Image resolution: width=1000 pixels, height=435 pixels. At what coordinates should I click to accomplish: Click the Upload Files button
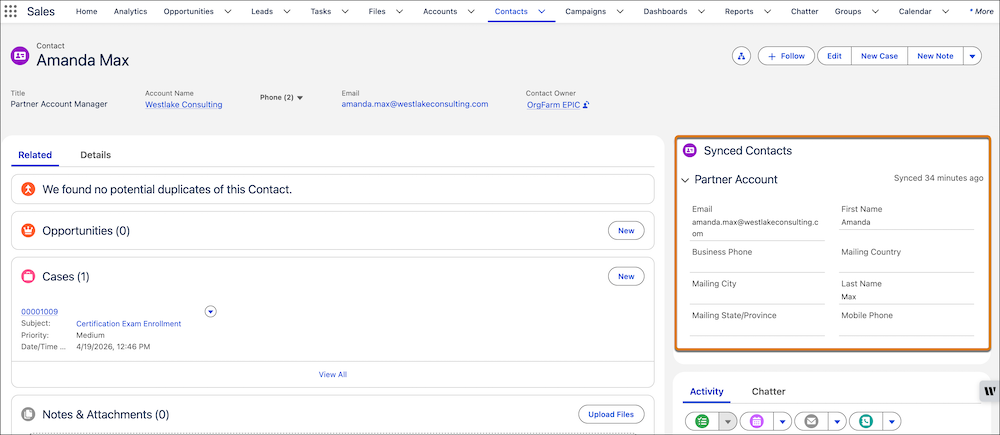point(611,415)
